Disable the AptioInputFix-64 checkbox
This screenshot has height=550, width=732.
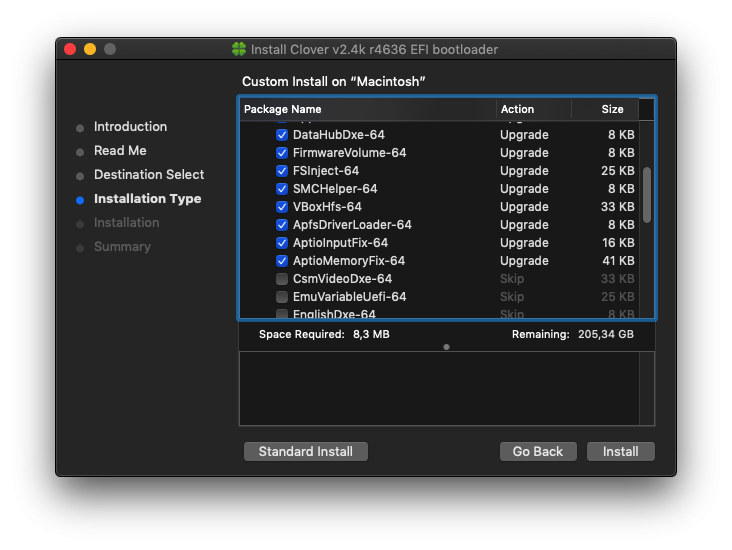click(282, 243)
